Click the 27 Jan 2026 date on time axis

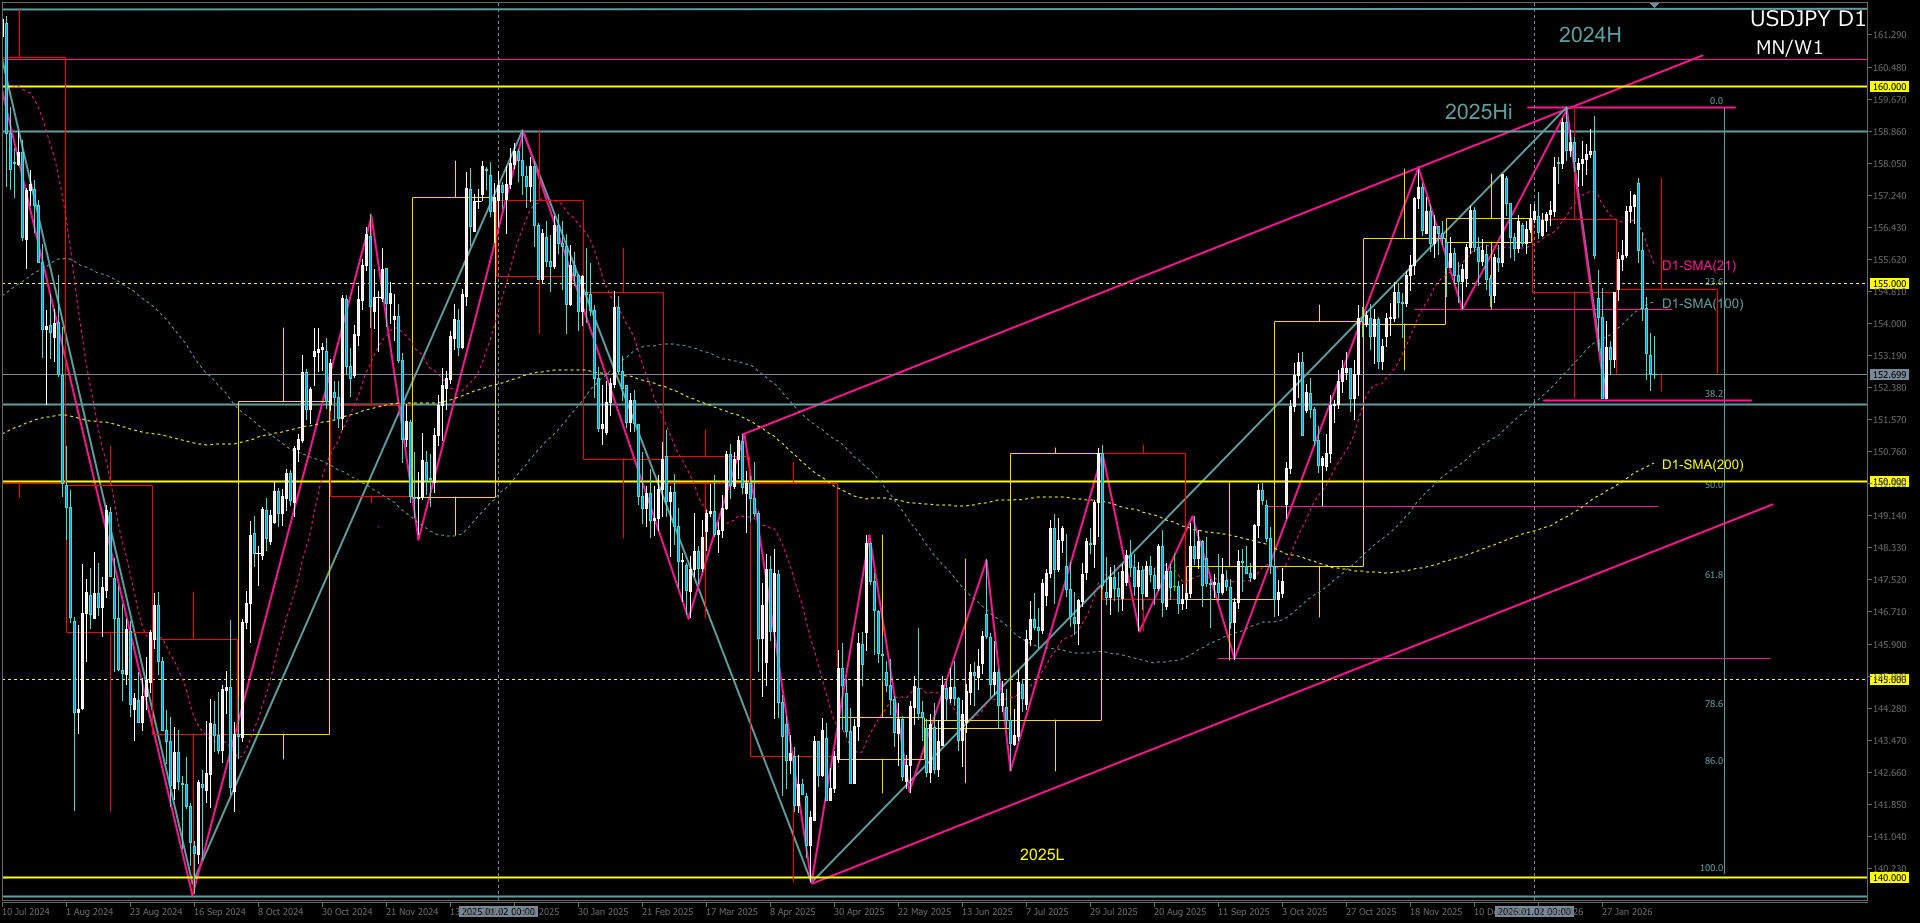click(x=1627, y=912)
